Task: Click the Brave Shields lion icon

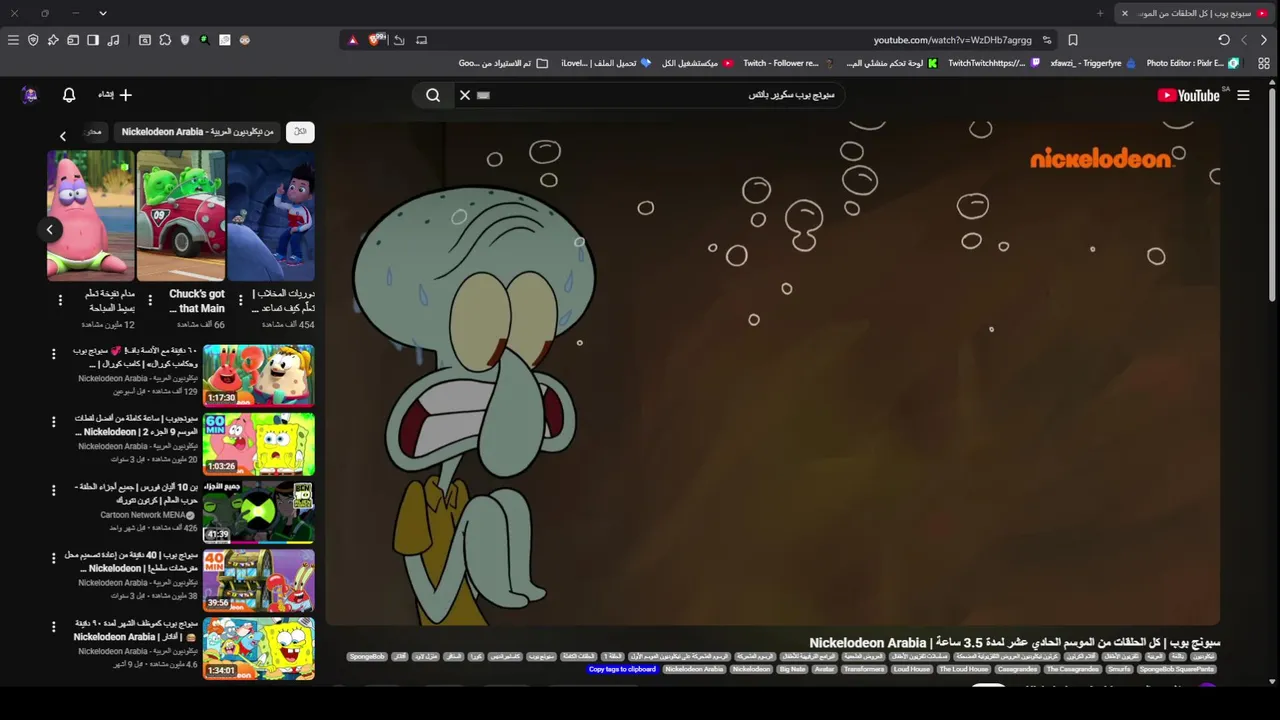Action: tap(376, 40)
